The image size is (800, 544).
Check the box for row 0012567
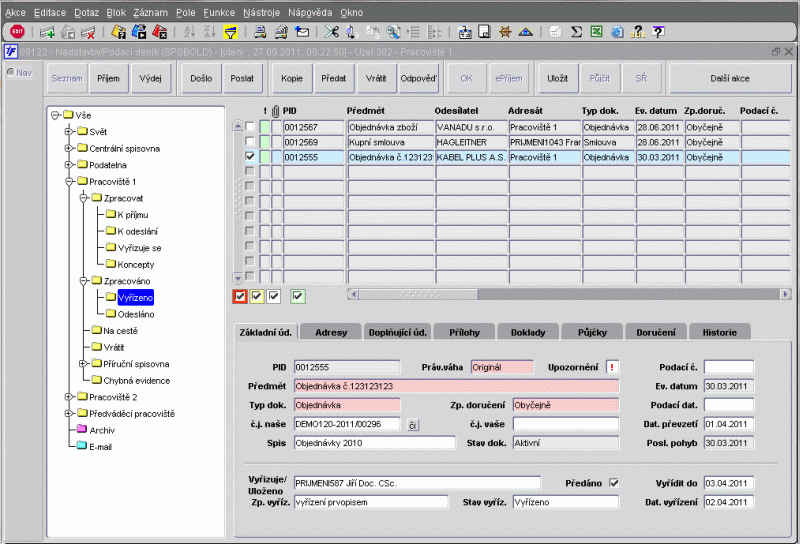point(250,127)
